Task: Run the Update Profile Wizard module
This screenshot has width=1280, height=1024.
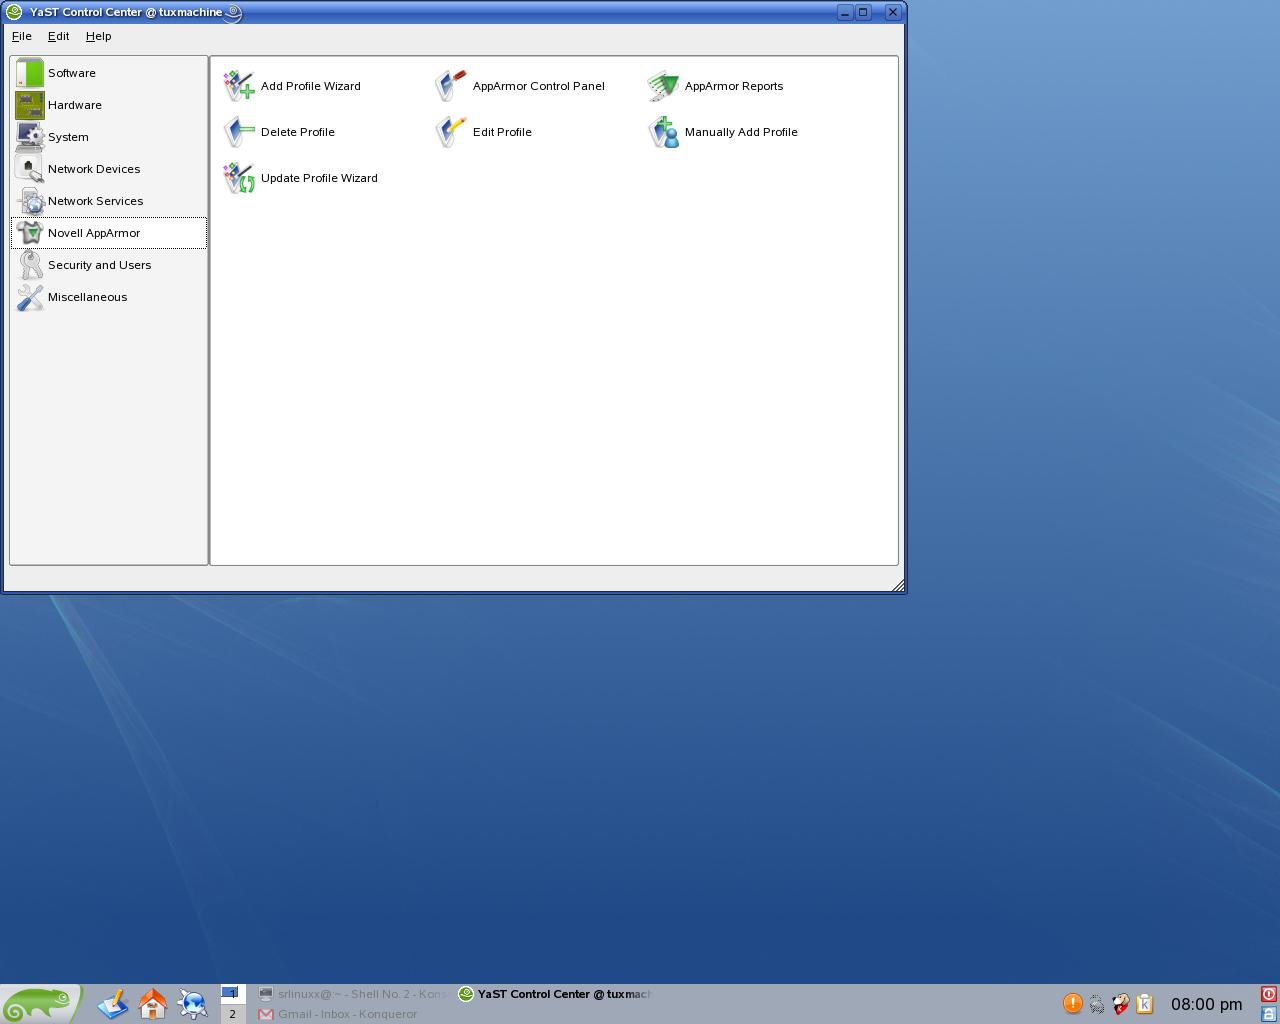Action: (x=301, y=178)
